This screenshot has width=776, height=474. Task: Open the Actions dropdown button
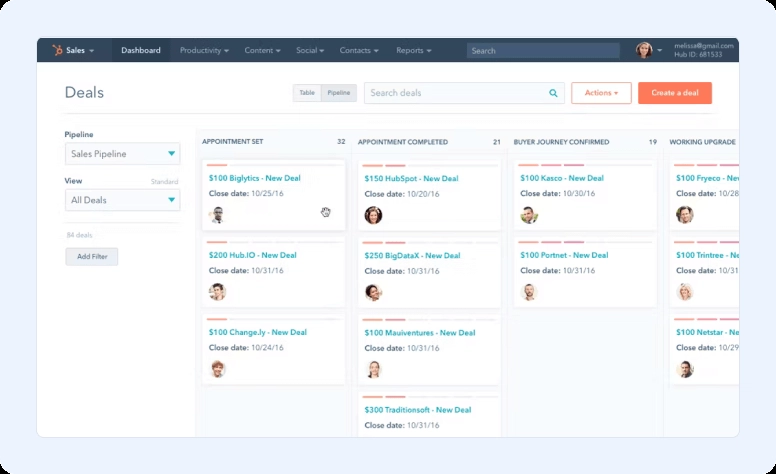pyautogui.click(x=601, y=93)
